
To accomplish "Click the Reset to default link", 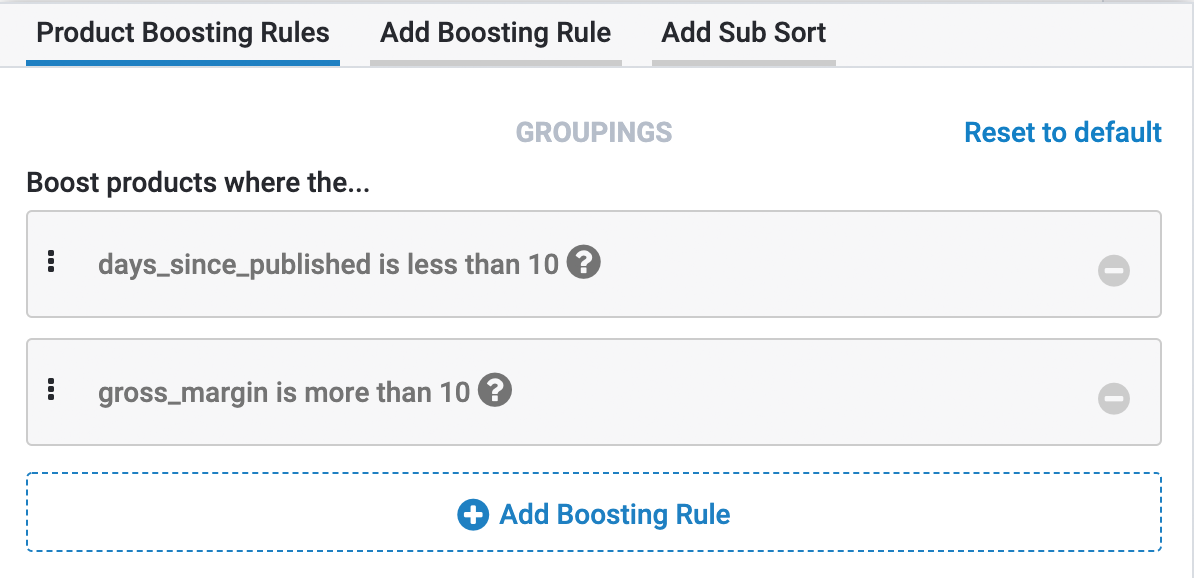I will pyautogui.click(x=1062, y=132).
